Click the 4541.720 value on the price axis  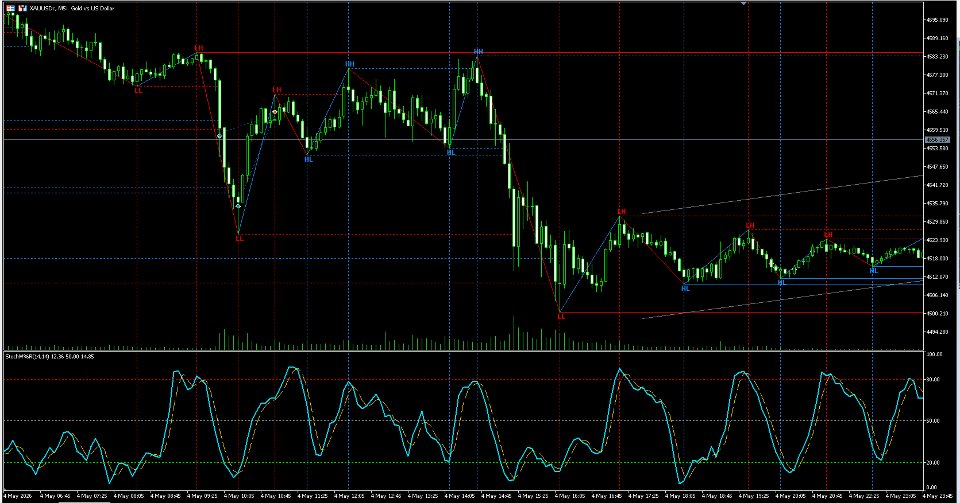938,185
